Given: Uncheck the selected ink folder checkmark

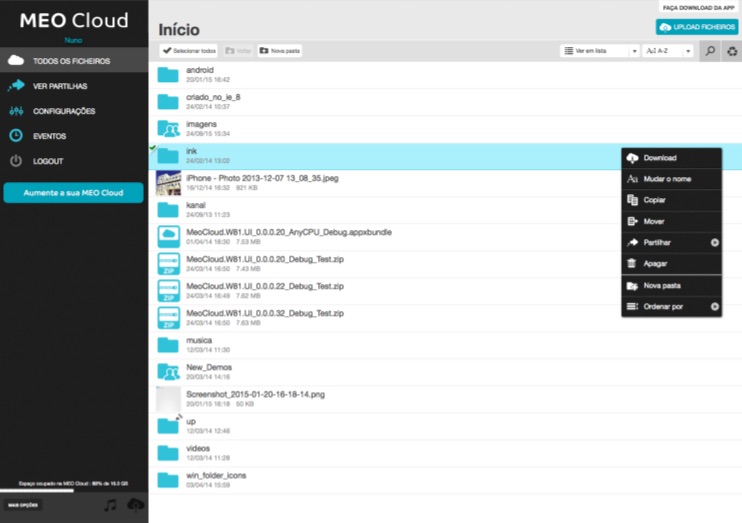Looking at the screenshot, I should pos(153,148).
